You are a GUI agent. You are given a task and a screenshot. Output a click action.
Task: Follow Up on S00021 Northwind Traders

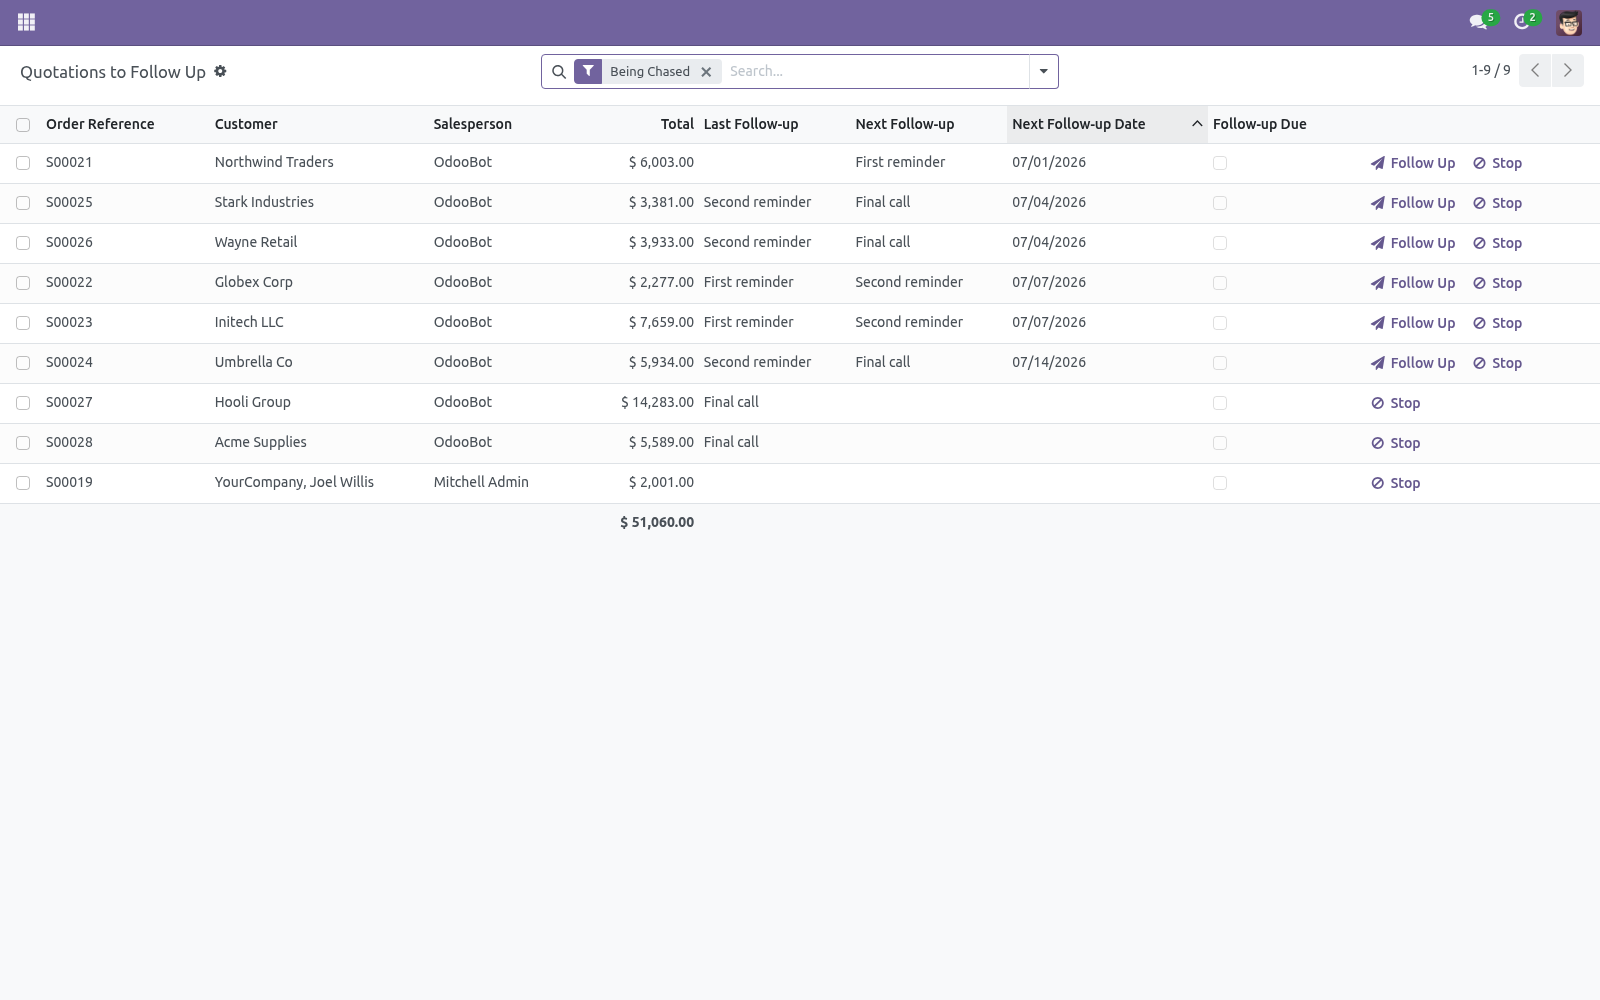point(1412,163)
